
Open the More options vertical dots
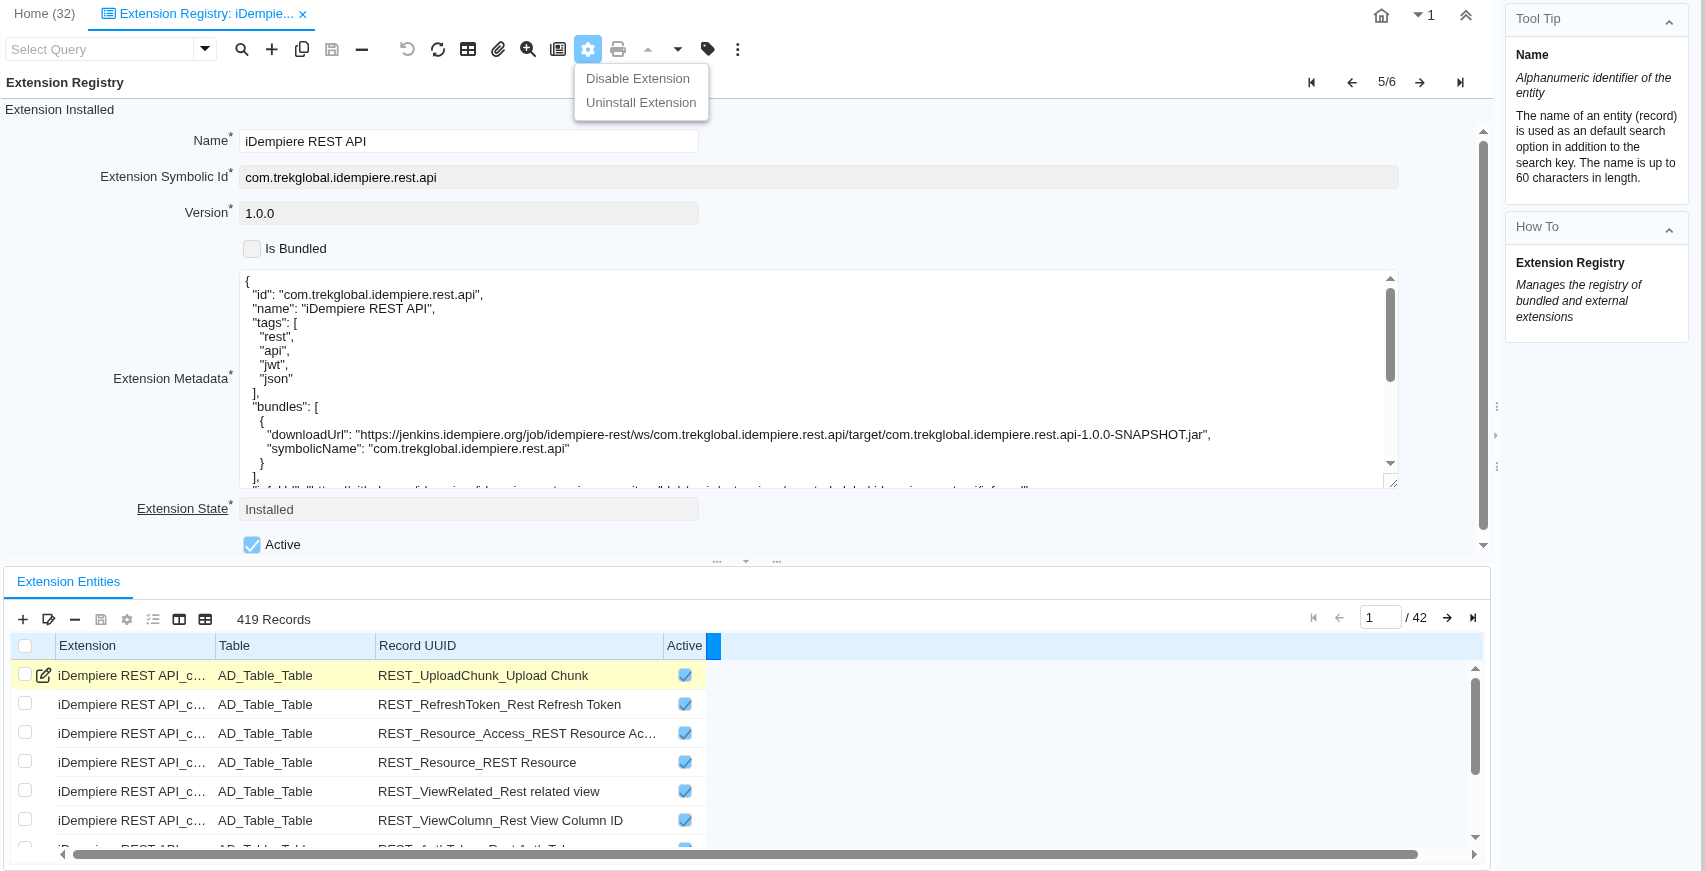pyautogui.click(x=737, y=49)
